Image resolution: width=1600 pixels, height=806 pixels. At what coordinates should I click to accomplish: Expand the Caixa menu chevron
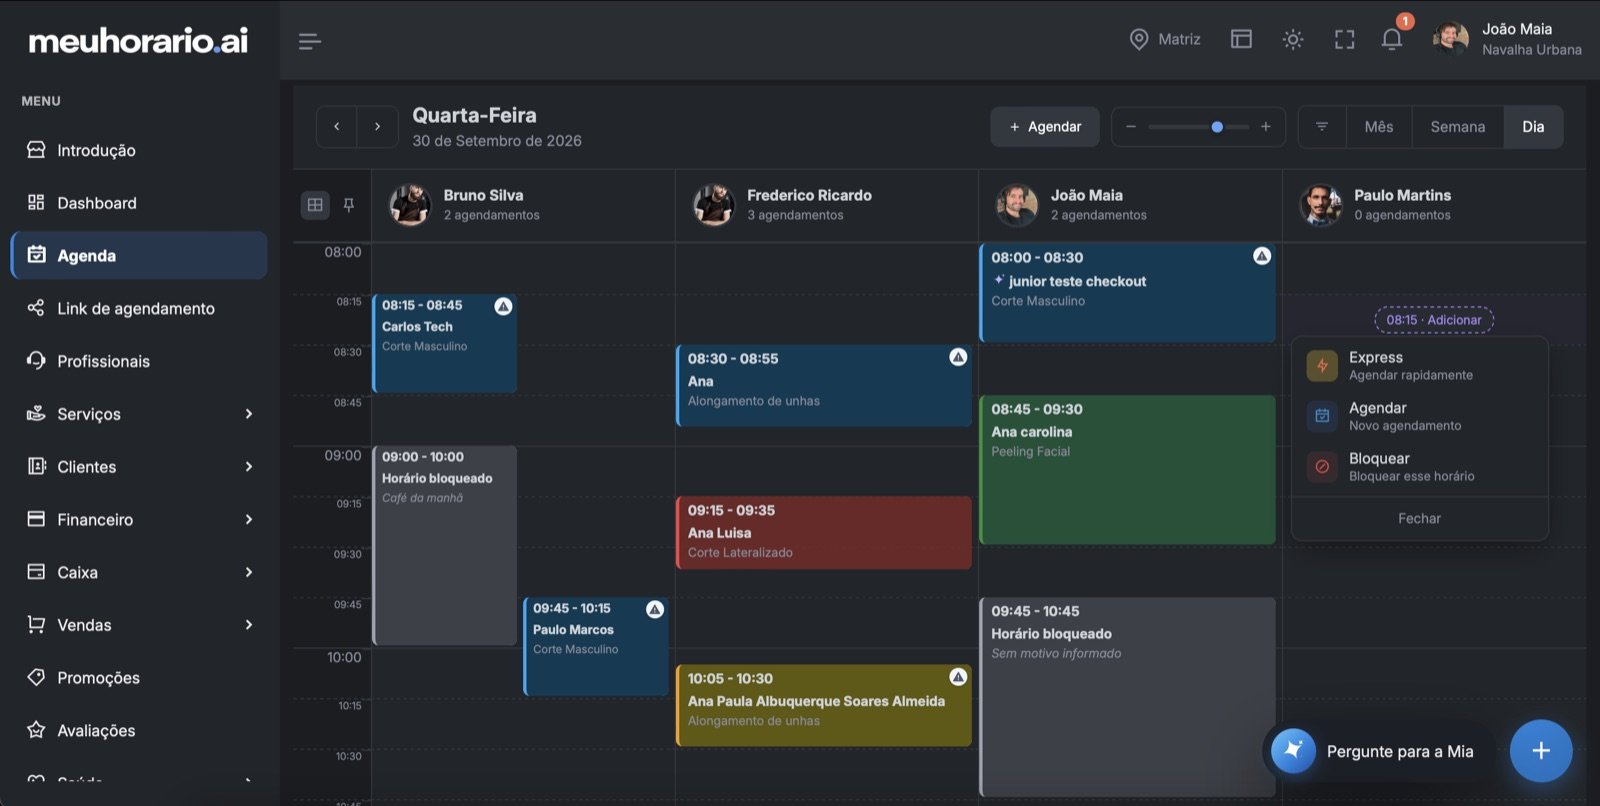[x=249, y=572]
